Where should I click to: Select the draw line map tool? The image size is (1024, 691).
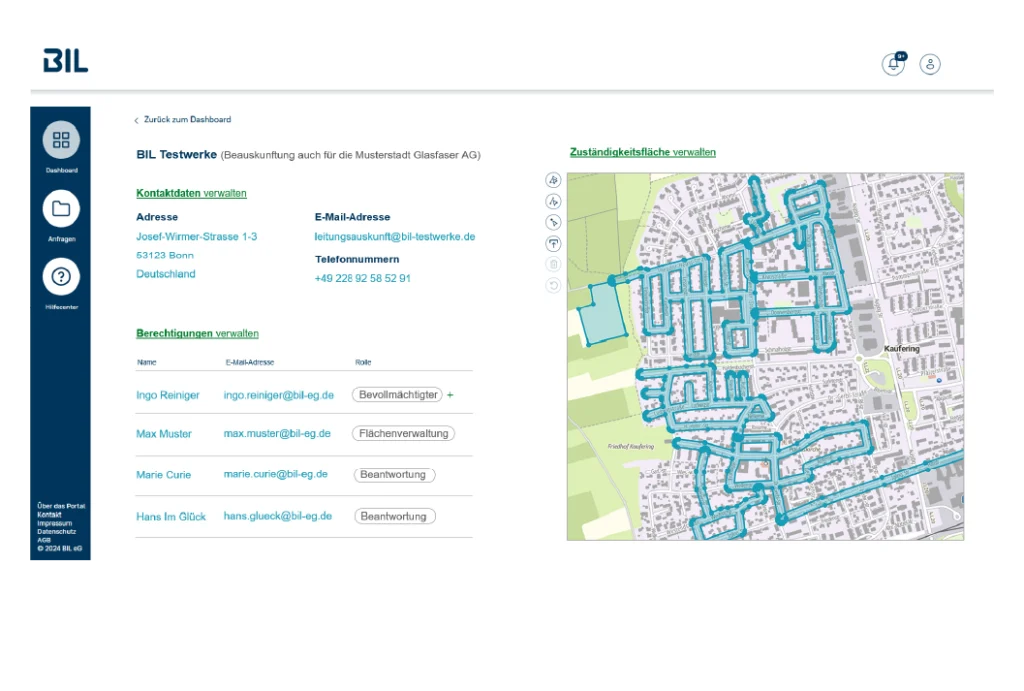553,201
